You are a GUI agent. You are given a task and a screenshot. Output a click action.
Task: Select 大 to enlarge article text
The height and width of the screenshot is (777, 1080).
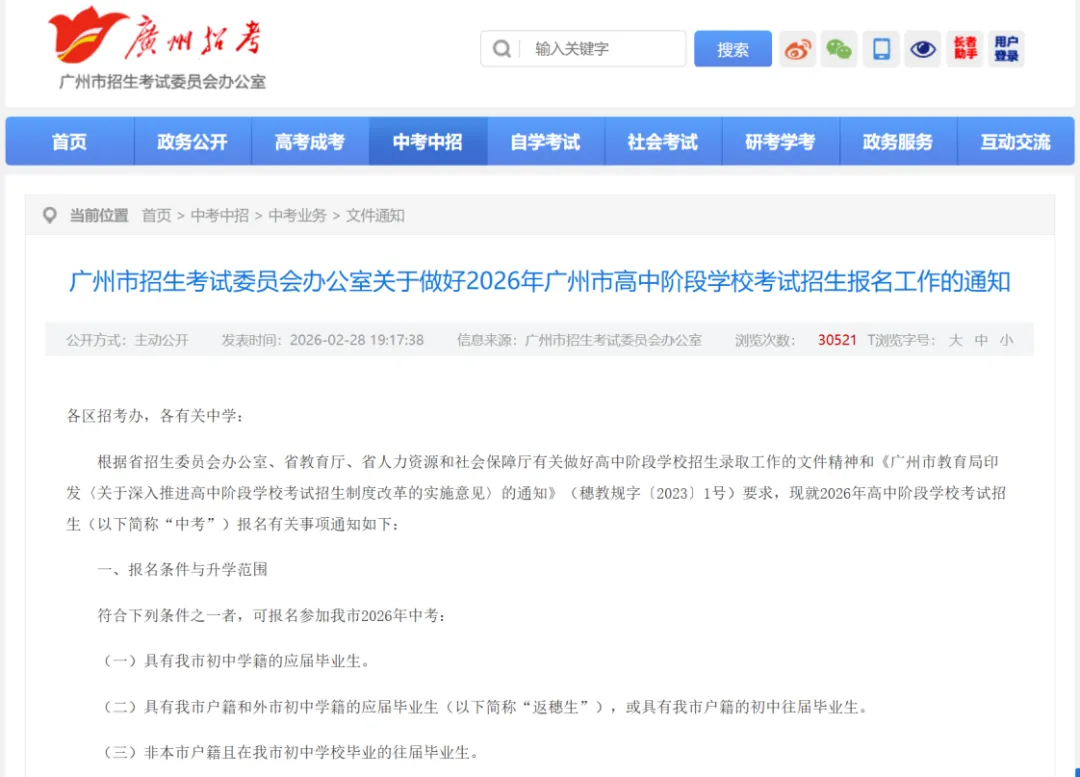[954, 340]
